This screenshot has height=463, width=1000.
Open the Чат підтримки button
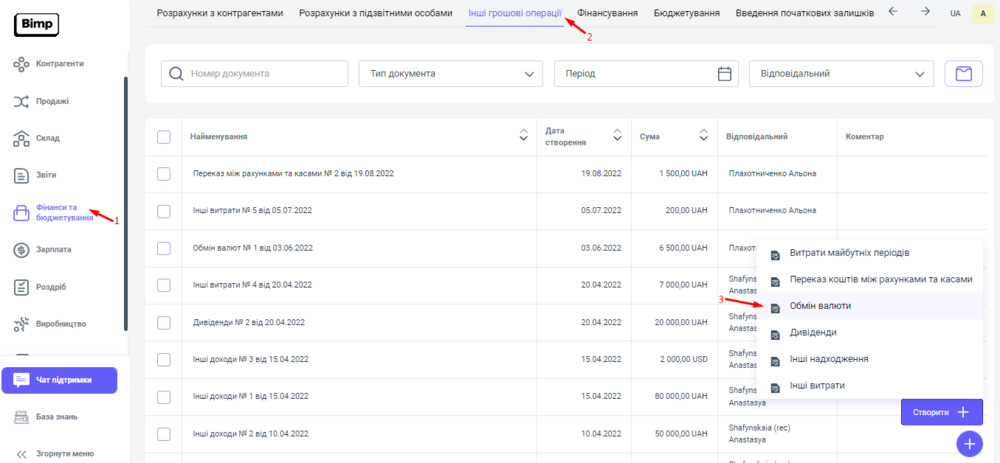coord(59,380)
